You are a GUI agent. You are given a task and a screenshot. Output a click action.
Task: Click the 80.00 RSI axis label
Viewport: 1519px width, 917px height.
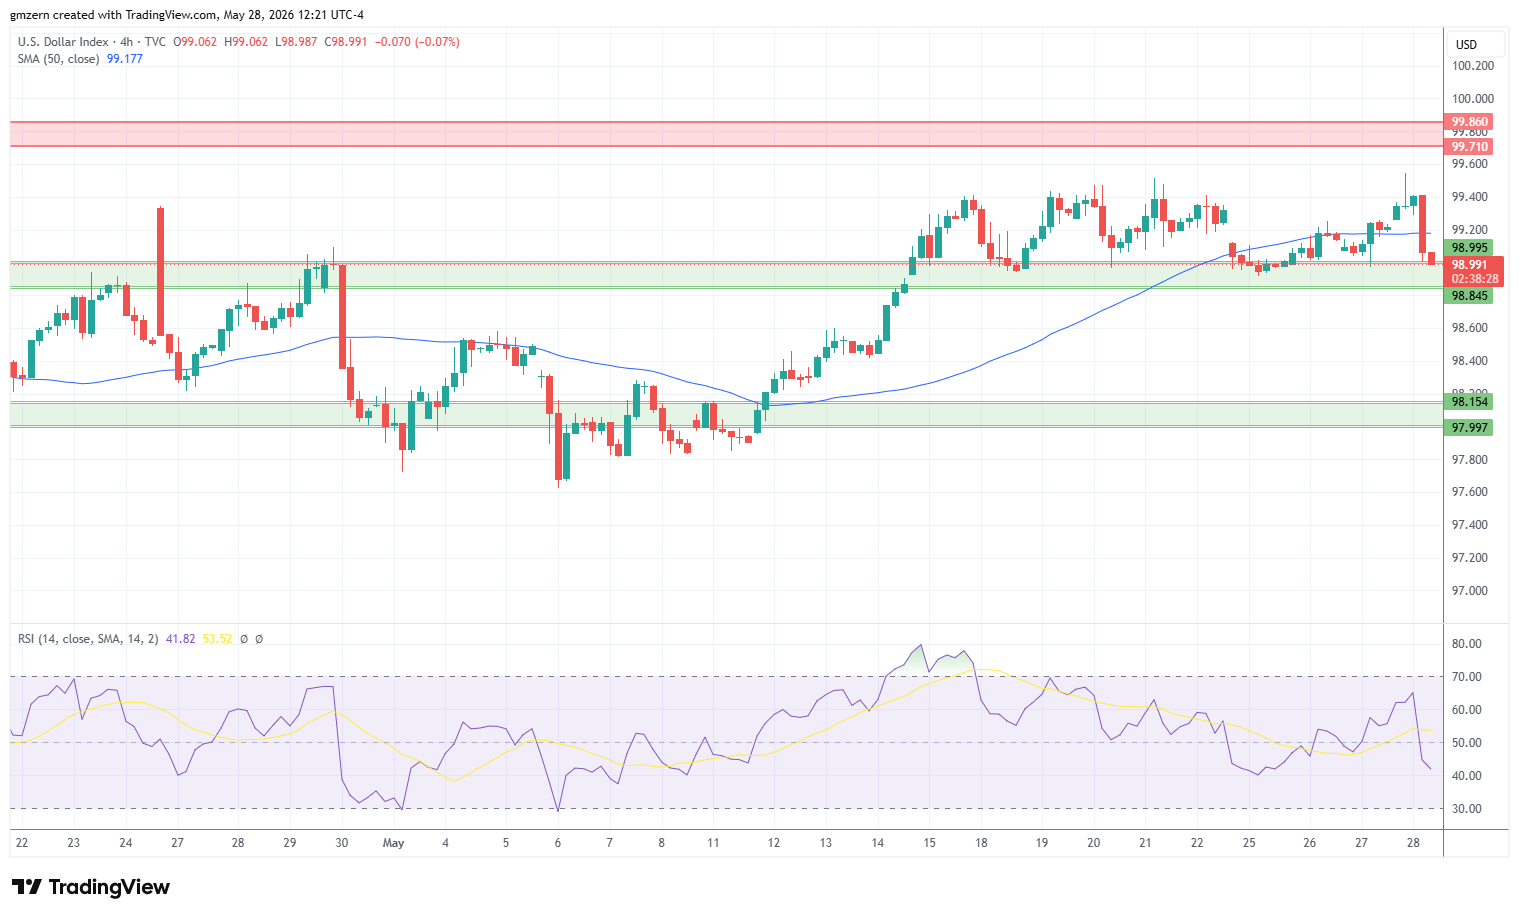coord(1467,644)
